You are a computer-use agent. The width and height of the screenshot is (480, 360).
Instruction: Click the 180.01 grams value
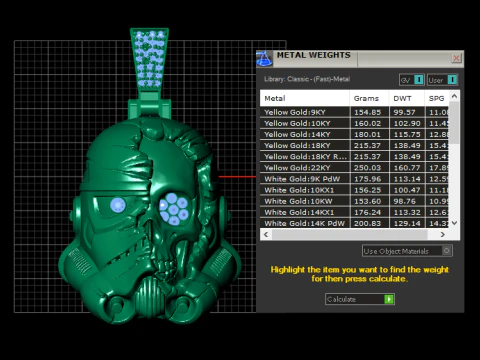[367, 134]
